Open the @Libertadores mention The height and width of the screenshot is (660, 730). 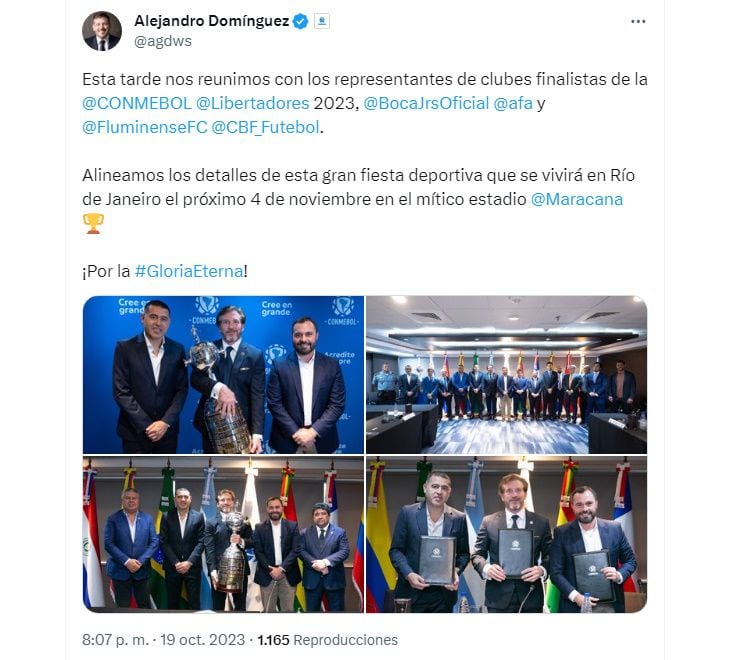(253, 103)
